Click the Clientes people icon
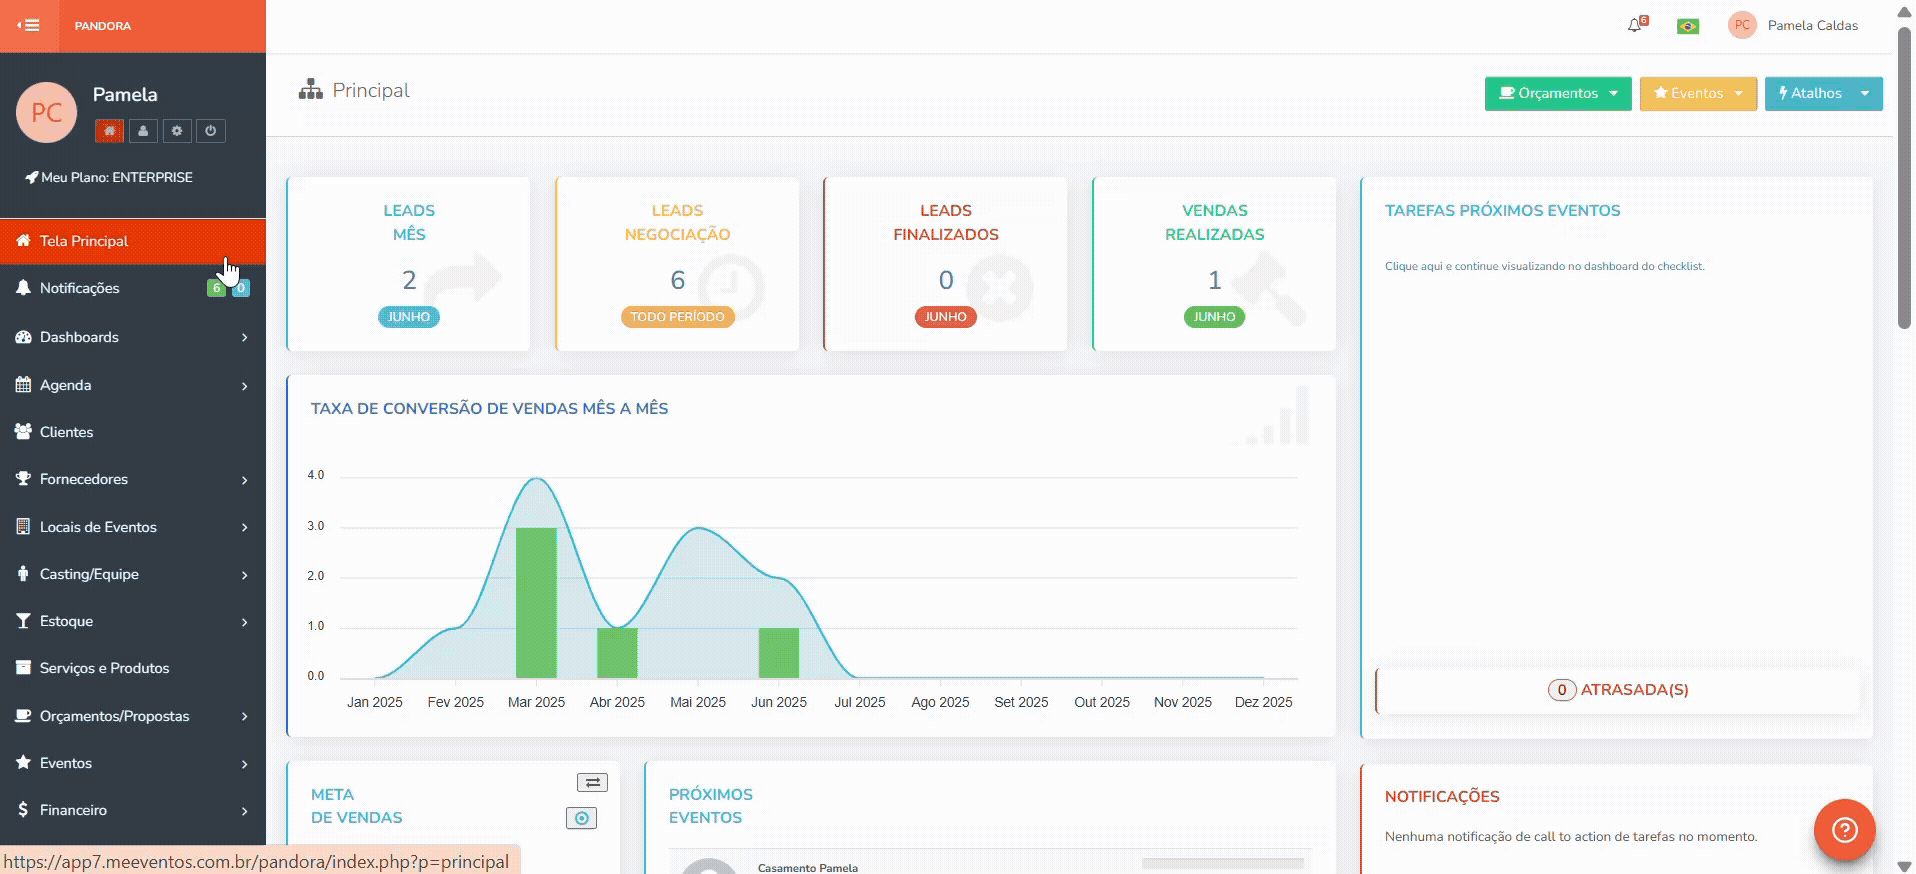The image size is (1916, 874). pyautogui.click(x=23, y=431)
